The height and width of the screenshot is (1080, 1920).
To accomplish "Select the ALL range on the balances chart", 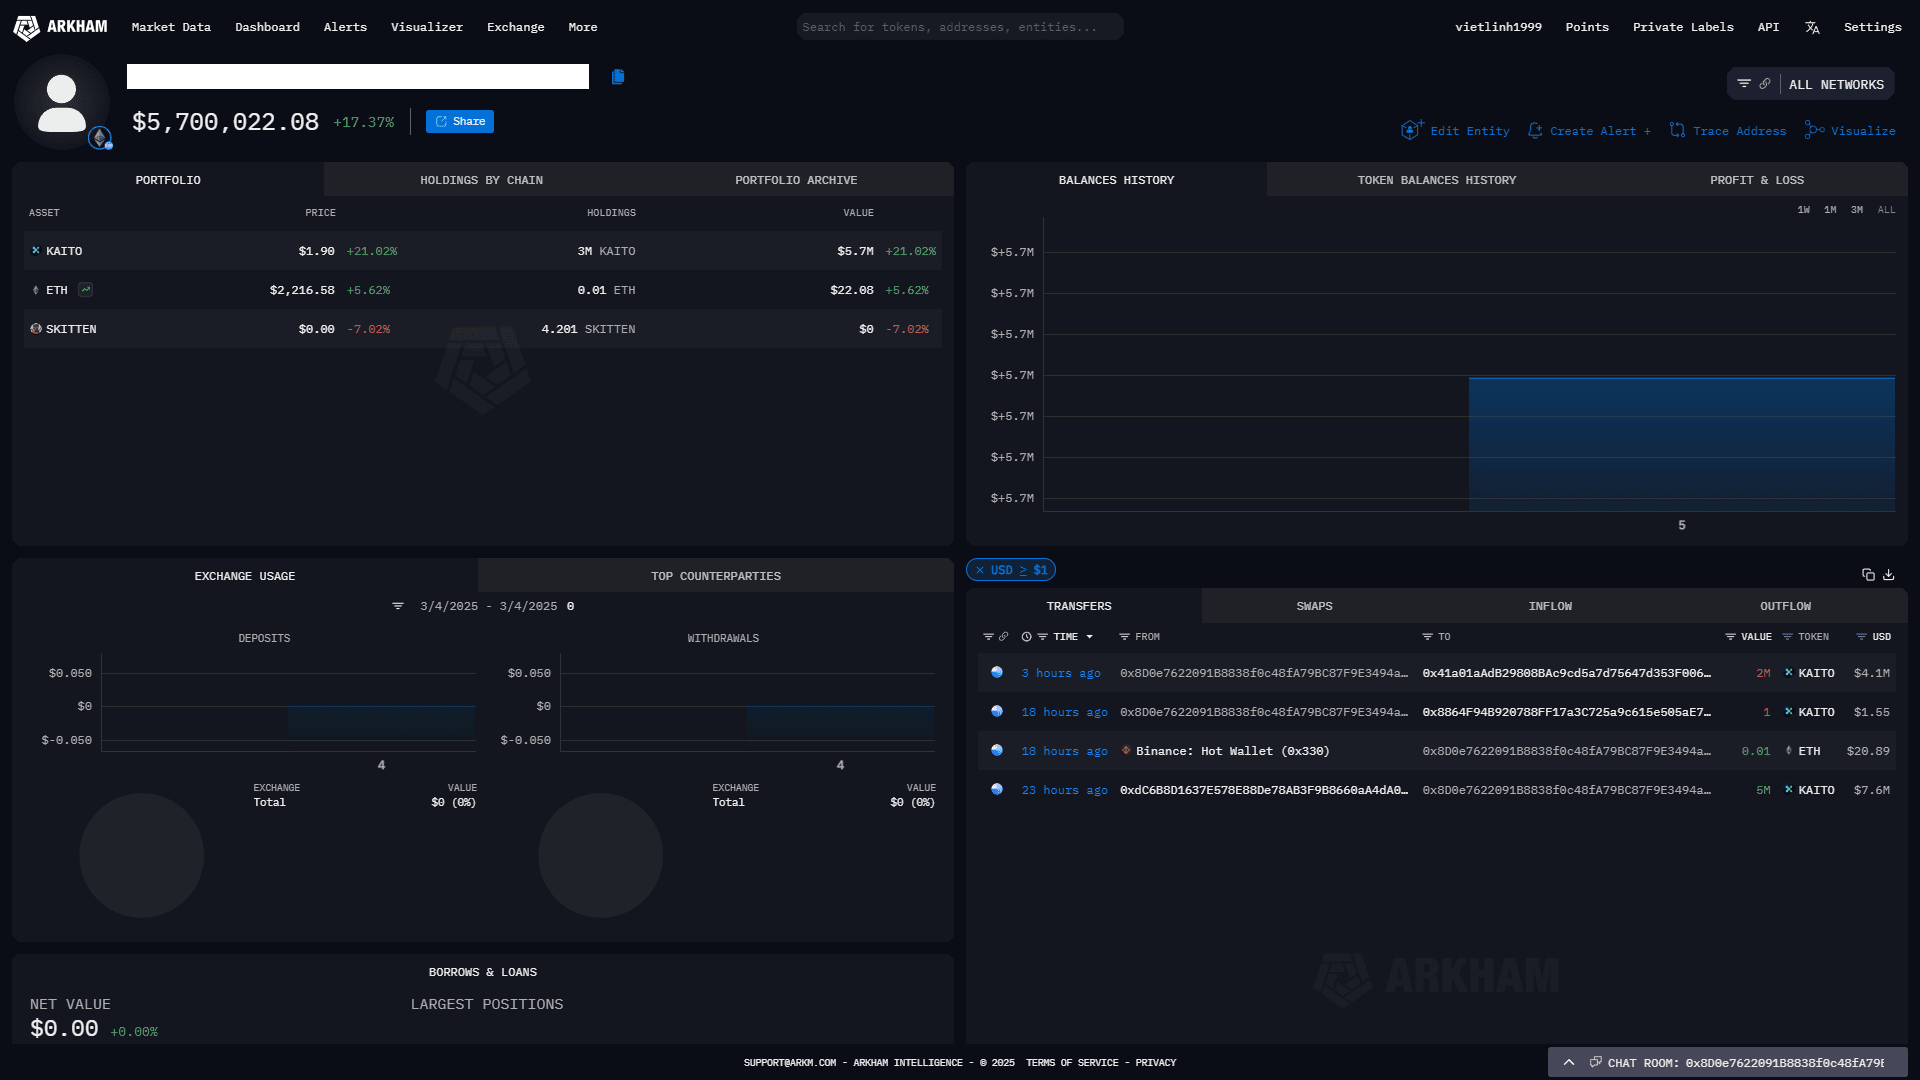I will coord(1886,210).
